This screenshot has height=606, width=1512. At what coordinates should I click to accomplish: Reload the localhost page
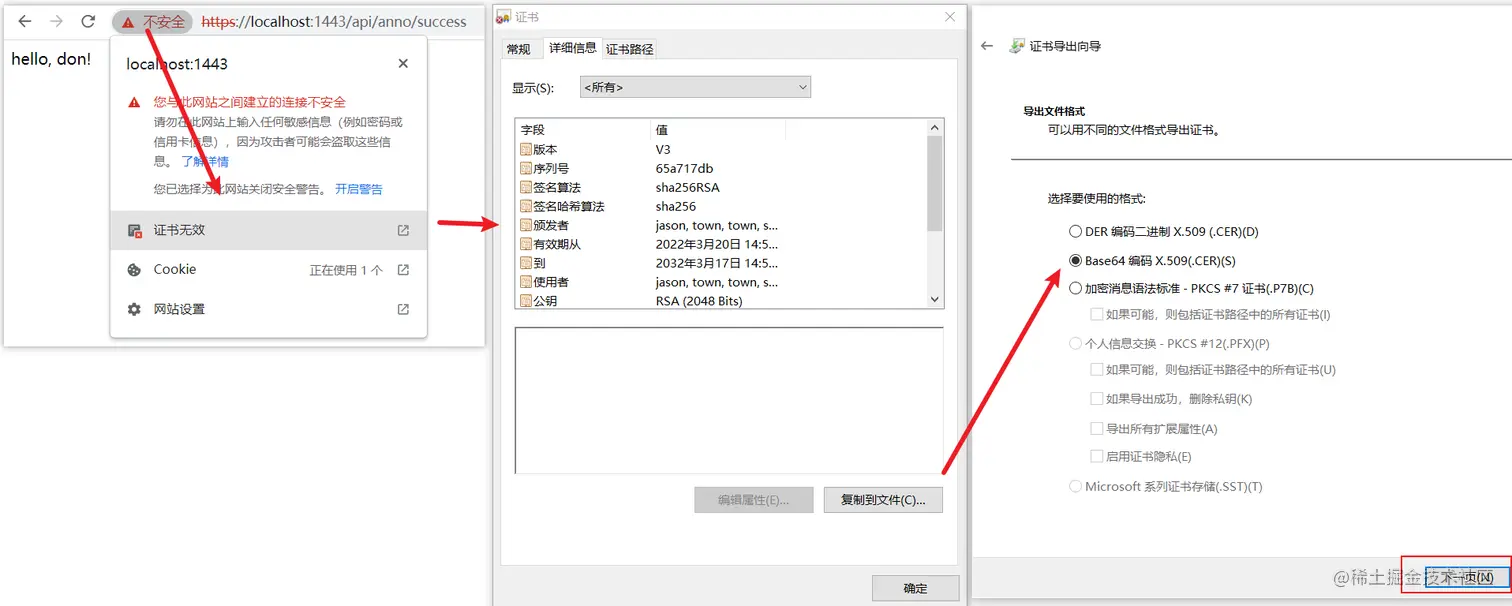point(88,21)
